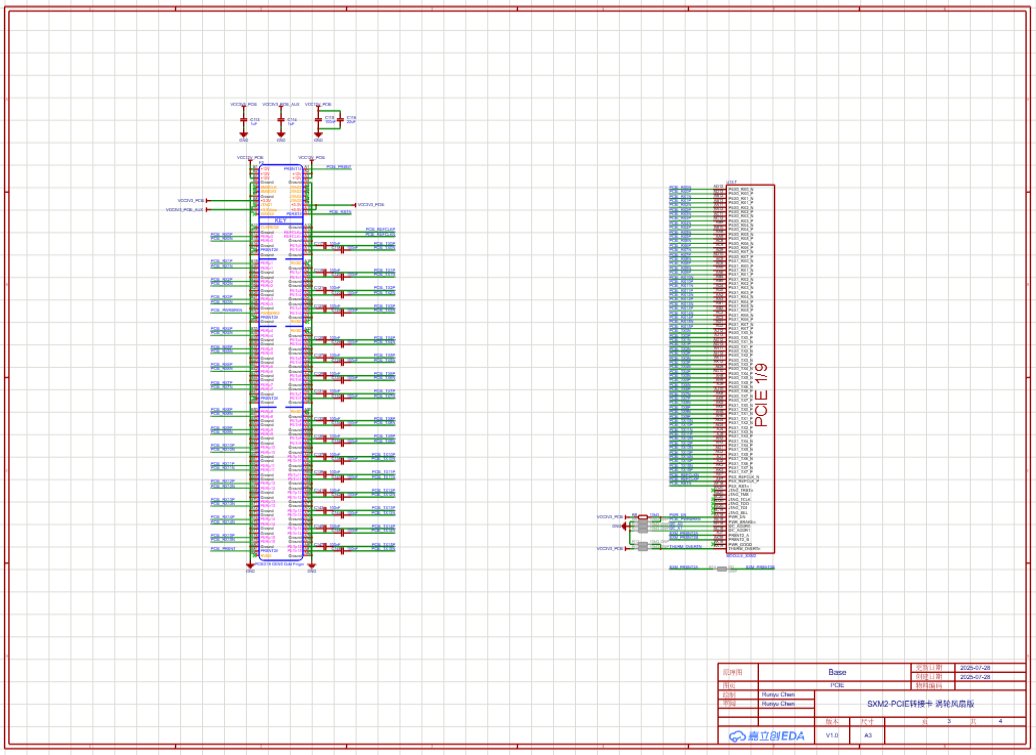The image size is (1036, 755).
Task: Click the JLC EDA cloud logo
Action: [x=766, y=736]
